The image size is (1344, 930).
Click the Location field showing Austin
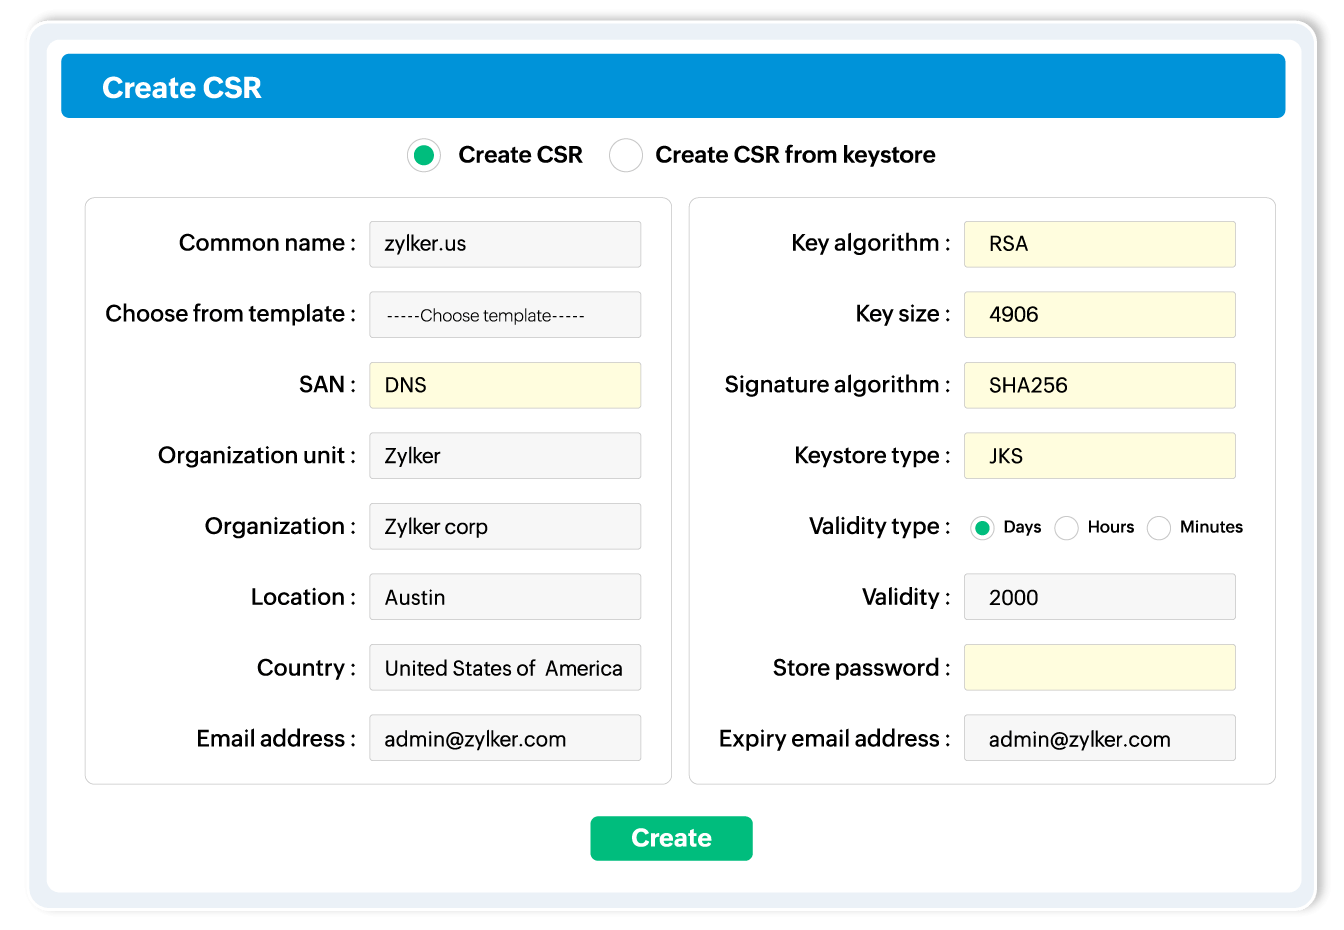tap(505, 597)
